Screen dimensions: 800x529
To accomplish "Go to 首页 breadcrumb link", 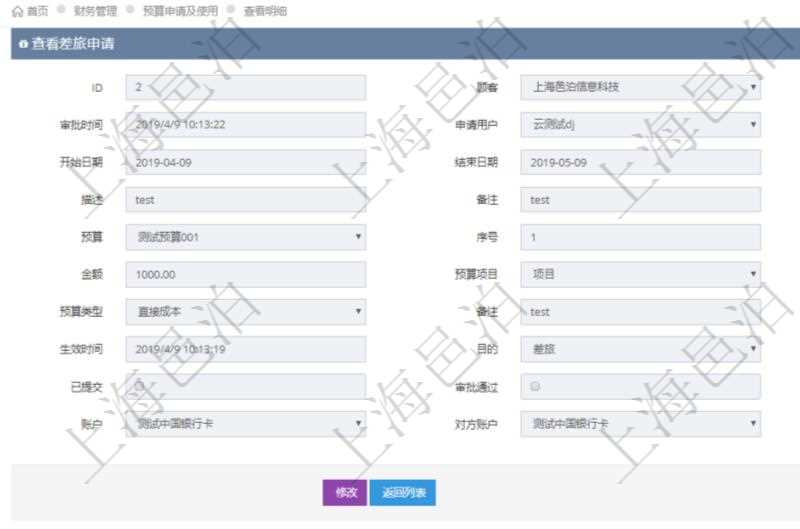I will pos(37,11).
